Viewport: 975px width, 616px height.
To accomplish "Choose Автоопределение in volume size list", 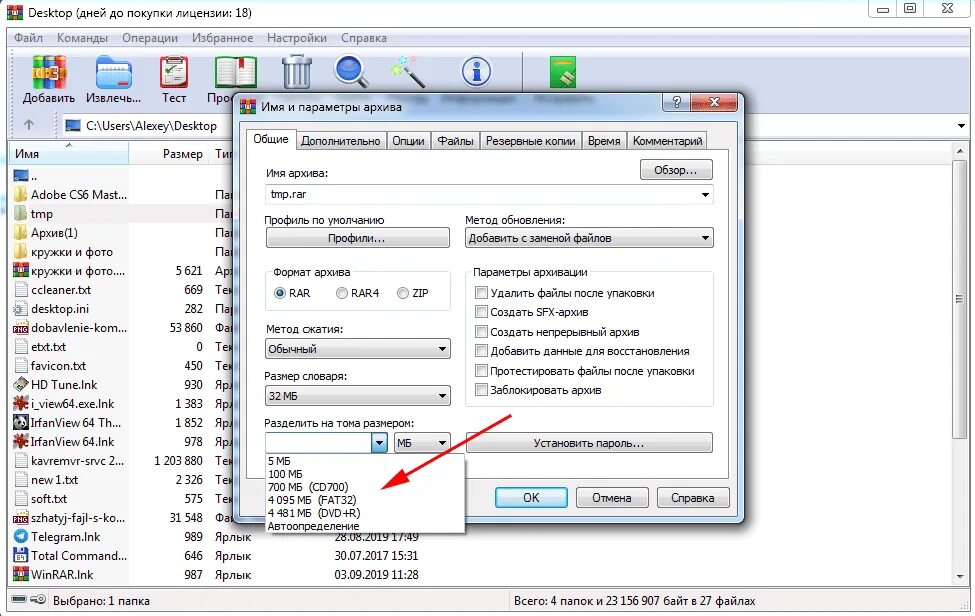I will tap(313, 526).
